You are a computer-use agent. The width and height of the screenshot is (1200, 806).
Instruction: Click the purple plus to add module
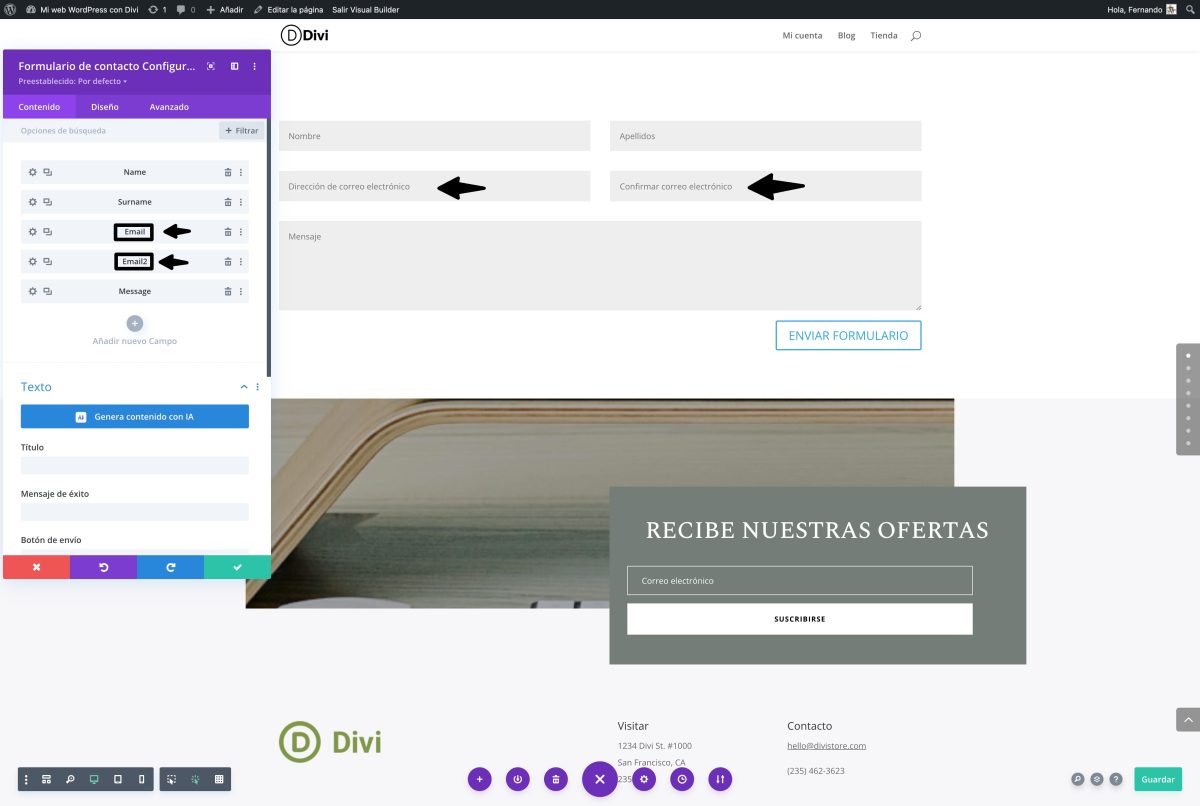pyautogui.click(x=480, y=779)
